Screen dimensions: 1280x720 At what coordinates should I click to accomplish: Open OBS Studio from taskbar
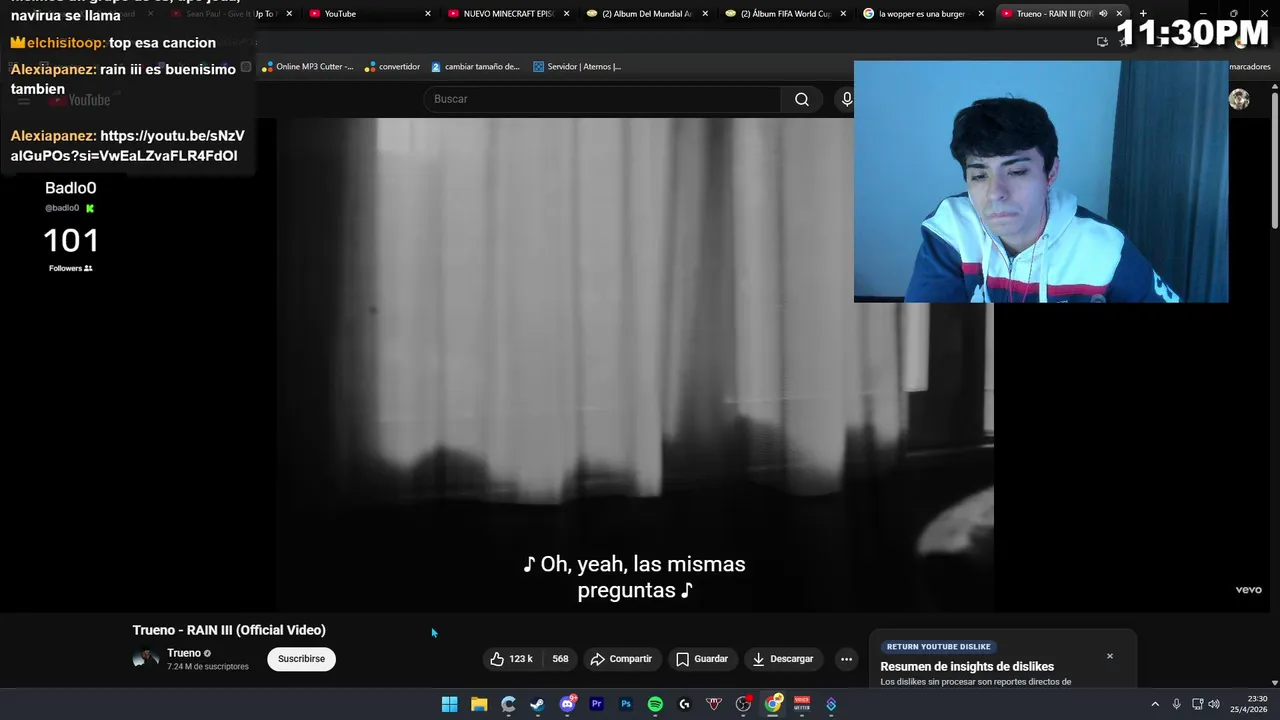pos(743,704)
